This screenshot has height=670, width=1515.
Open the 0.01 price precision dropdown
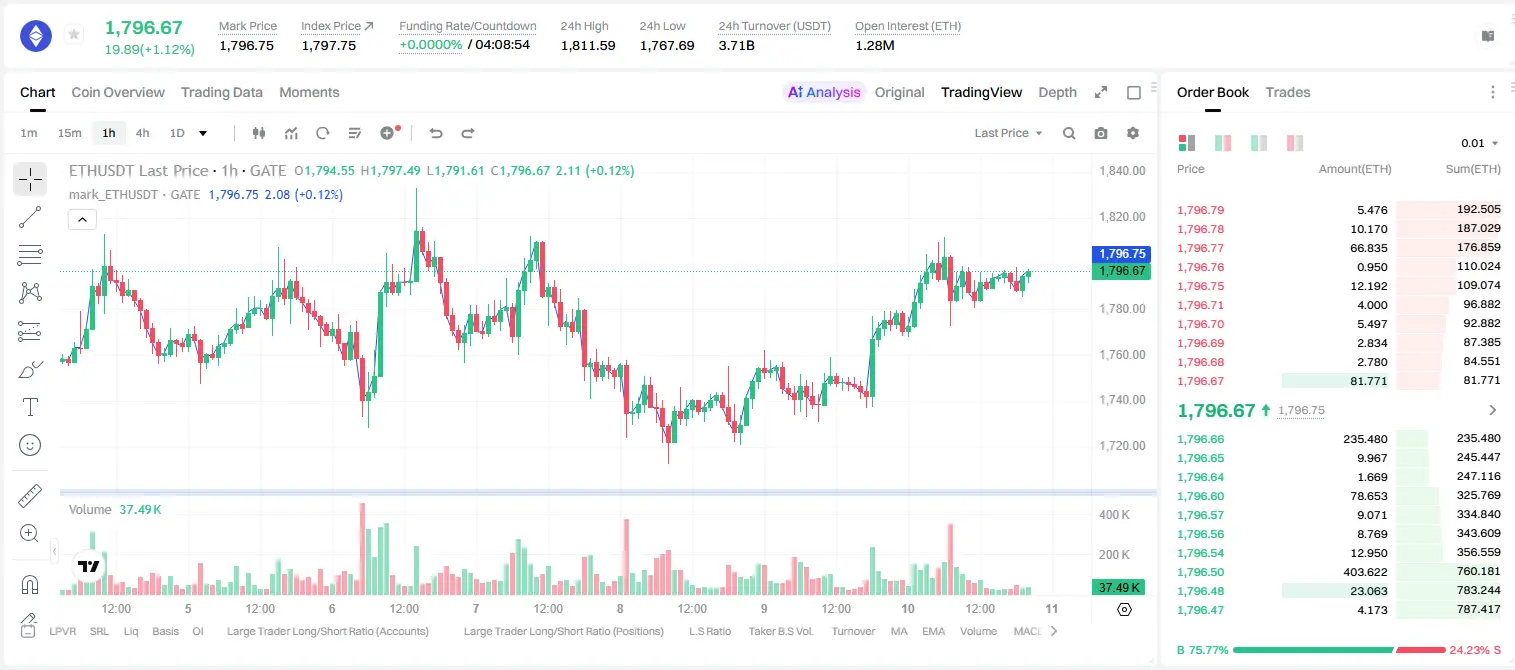point(1480,143)
